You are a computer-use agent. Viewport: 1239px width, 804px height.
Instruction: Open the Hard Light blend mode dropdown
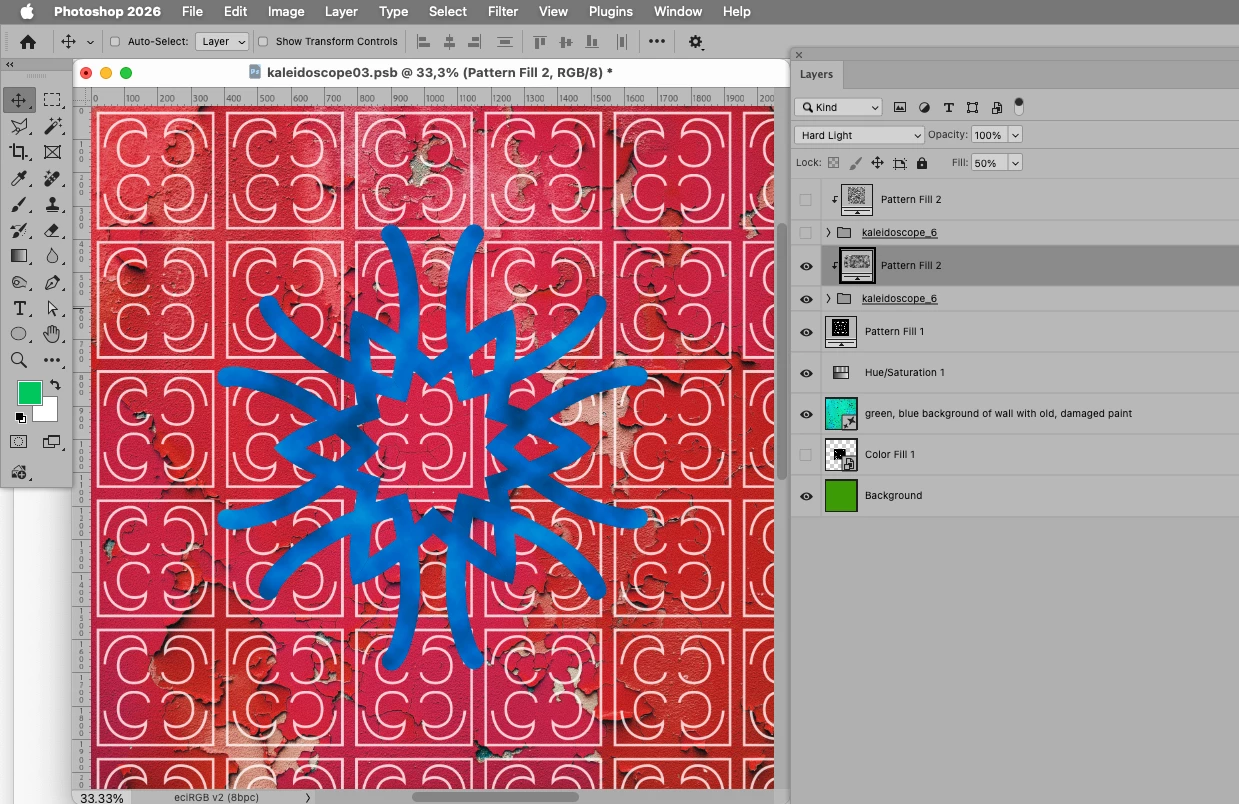pyautogui.click(x=860, y=135)
